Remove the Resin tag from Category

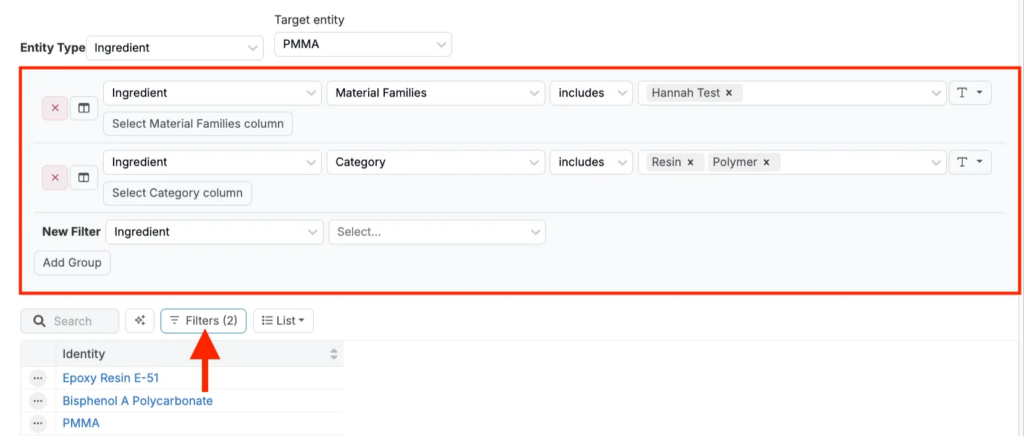tap(690, 162)
